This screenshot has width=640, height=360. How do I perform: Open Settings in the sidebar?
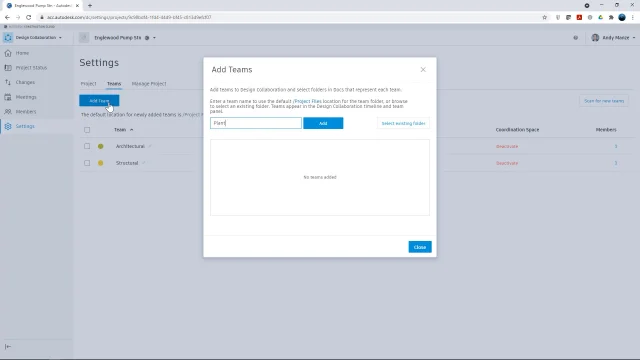[x=25, y=127]
